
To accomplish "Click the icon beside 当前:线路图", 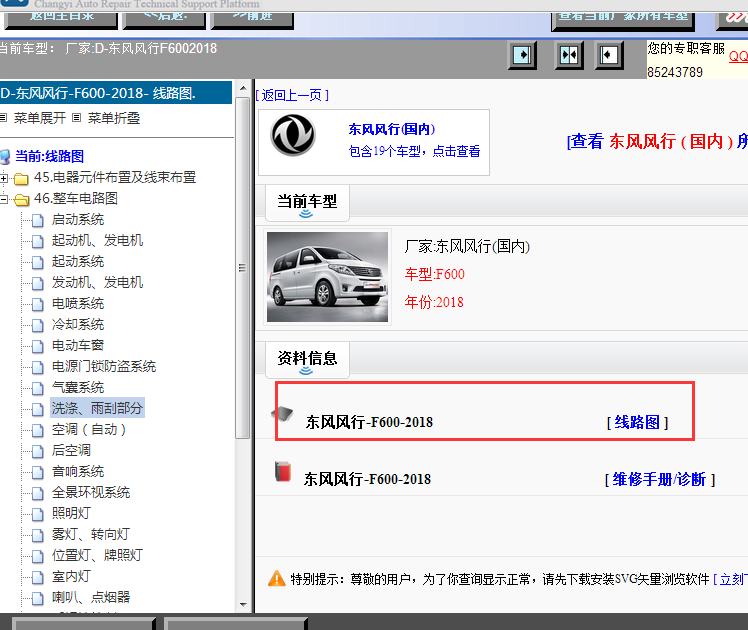I will [5, 156].
